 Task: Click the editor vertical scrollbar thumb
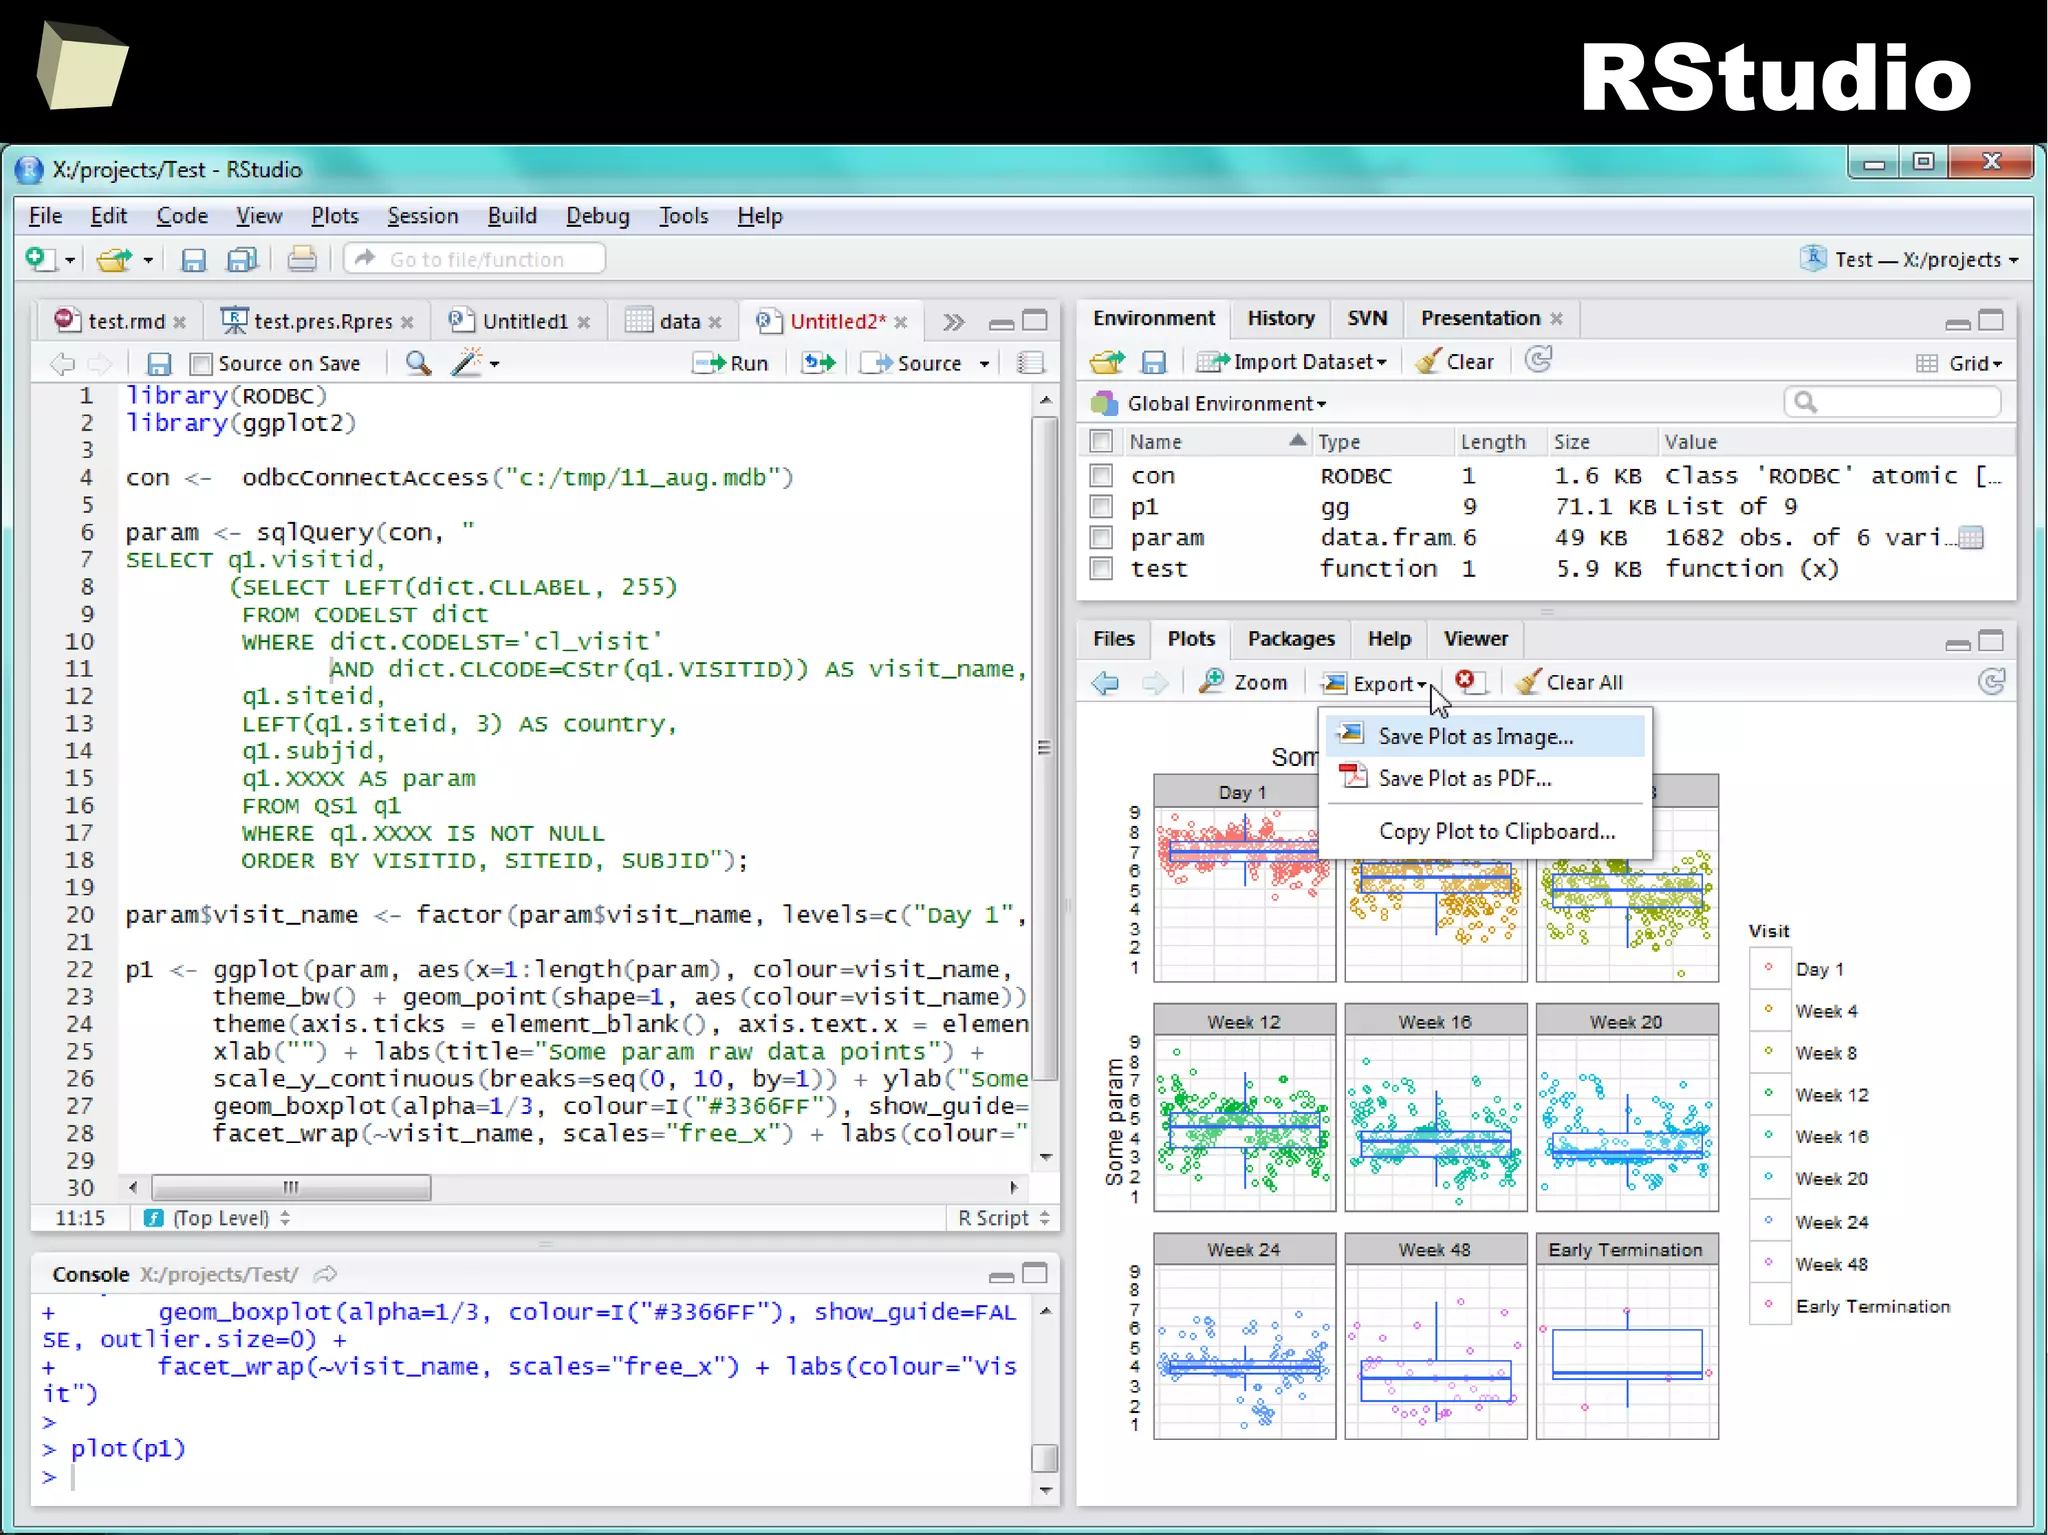1045,748
